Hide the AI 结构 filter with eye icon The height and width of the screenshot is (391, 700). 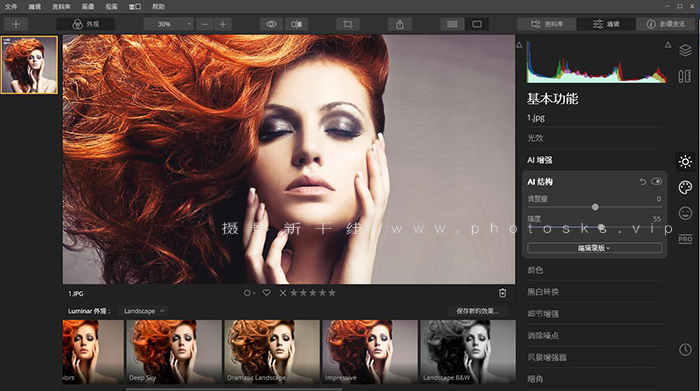click(x=656, y=182)
